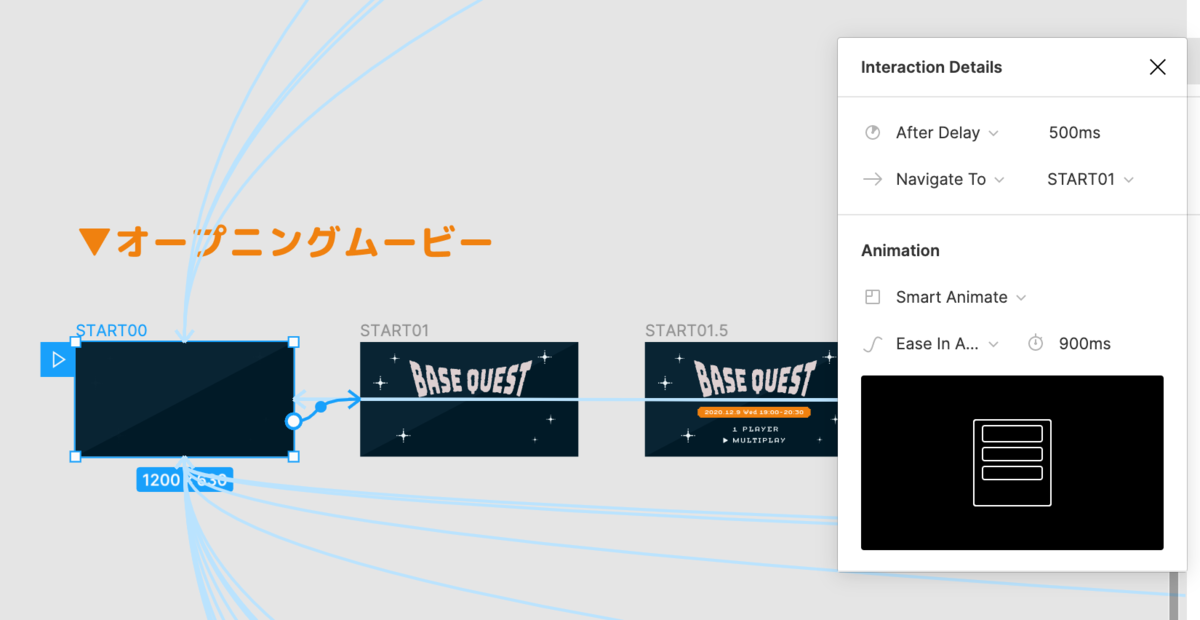This screenshot has height=620, width=1200.
Task: Click the easing curve icon
Action: [872, 344]
